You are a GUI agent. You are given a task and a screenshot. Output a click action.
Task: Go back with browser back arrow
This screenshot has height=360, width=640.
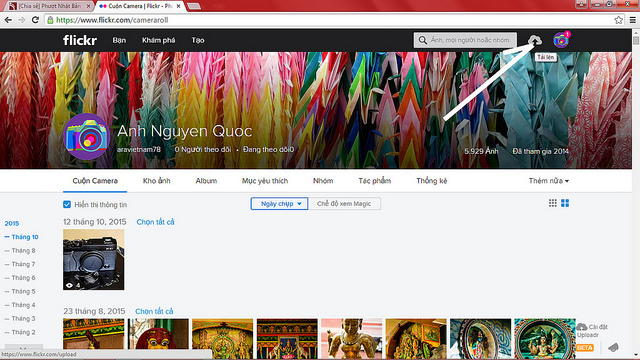click(8, 20)
